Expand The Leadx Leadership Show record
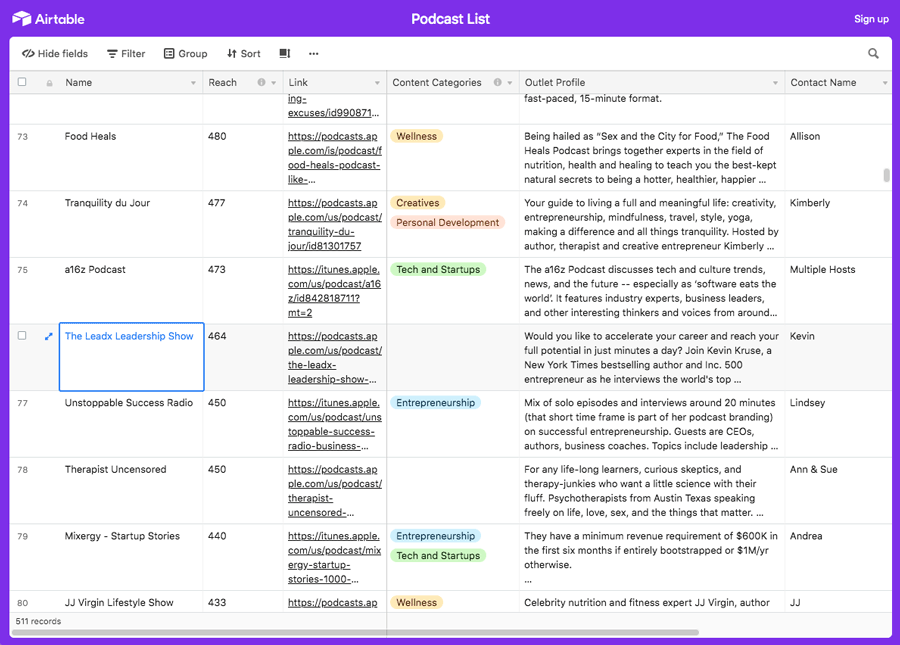Image resolution: width=900 pixels, height=645 pixels. point(49,336)
